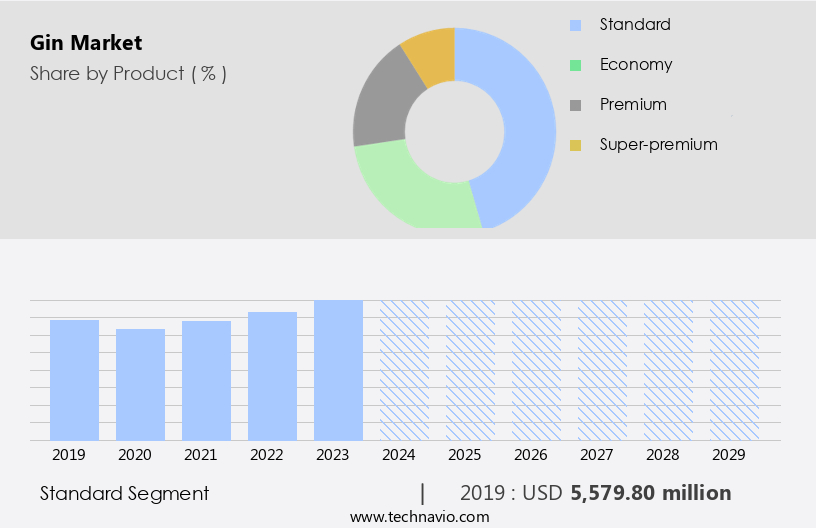Select the Economy legend label
Viewport: 816px width, 528px height.
(636, 64)
